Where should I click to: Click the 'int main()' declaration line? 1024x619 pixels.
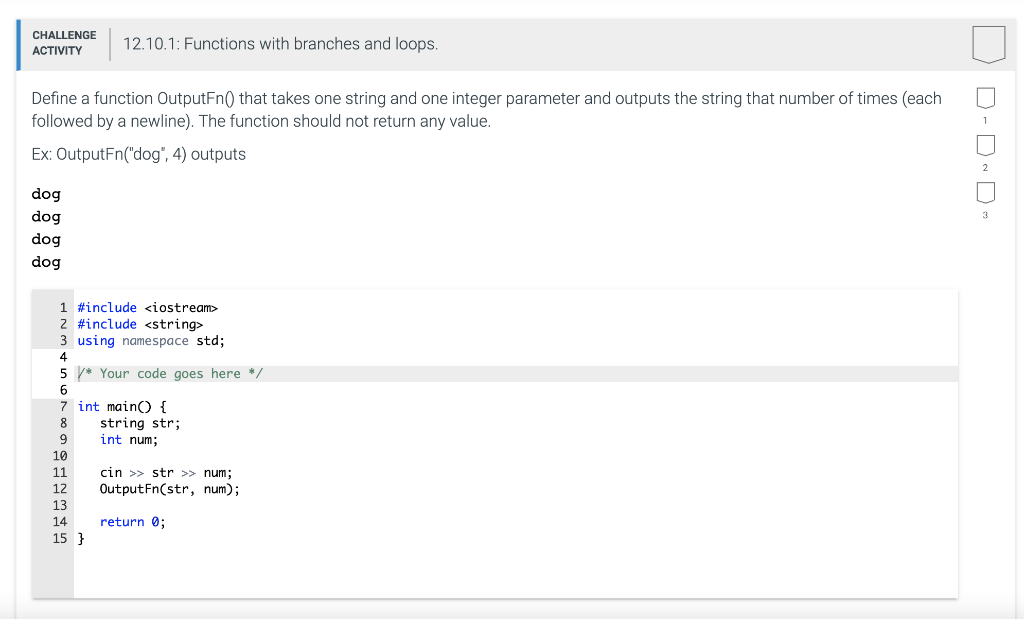pyautogui.click(x=120, y=406)
